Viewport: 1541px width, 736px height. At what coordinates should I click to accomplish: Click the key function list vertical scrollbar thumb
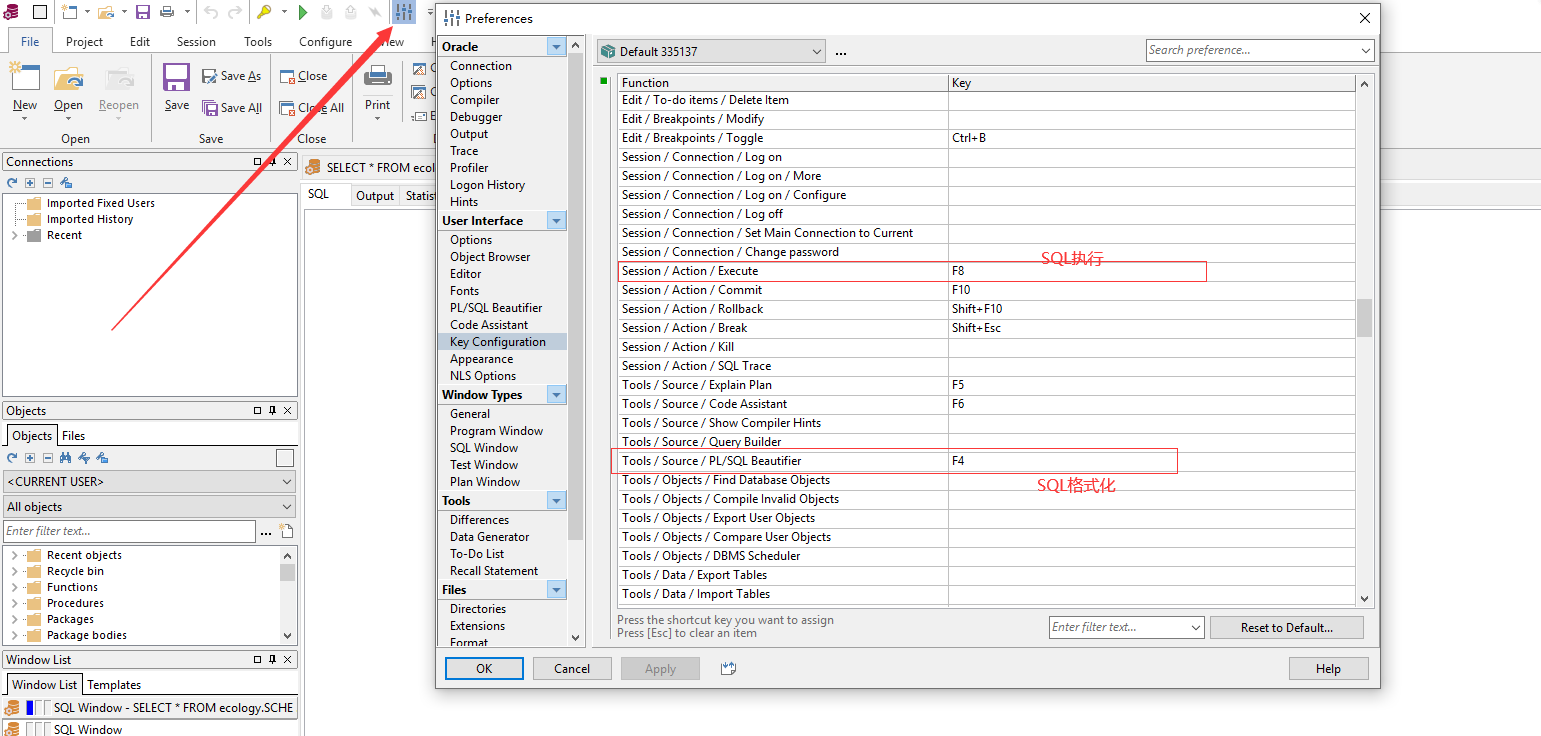coord(1365,318)
